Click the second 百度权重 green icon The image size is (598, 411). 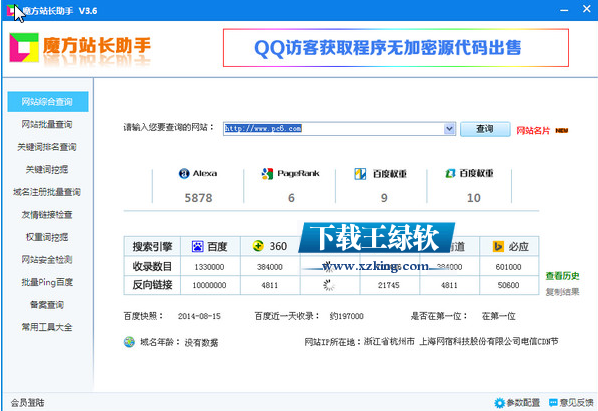tap(450, 173)
